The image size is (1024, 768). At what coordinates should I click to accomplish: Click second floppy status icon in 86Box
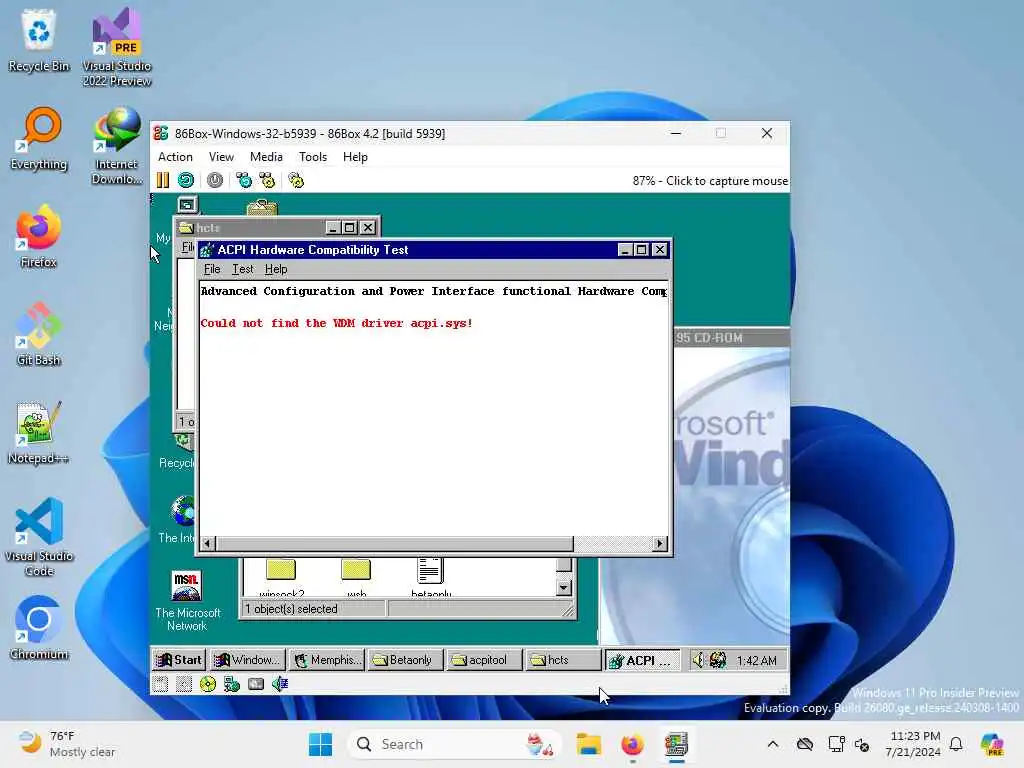[184, 684]
